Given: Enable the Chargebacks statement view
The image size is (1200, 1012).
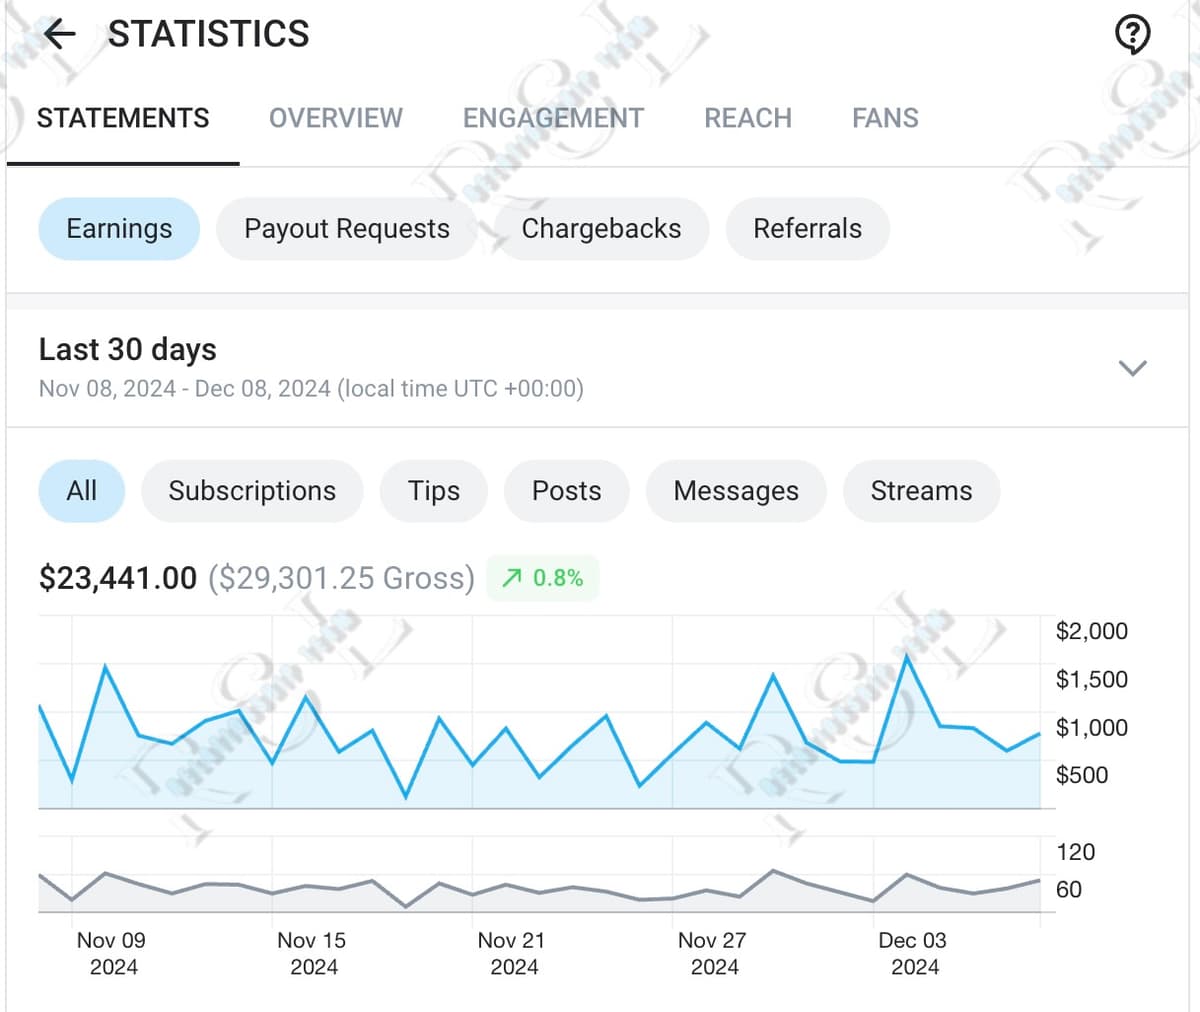Looking at the screenshot, I should click(x=602, y=229).
